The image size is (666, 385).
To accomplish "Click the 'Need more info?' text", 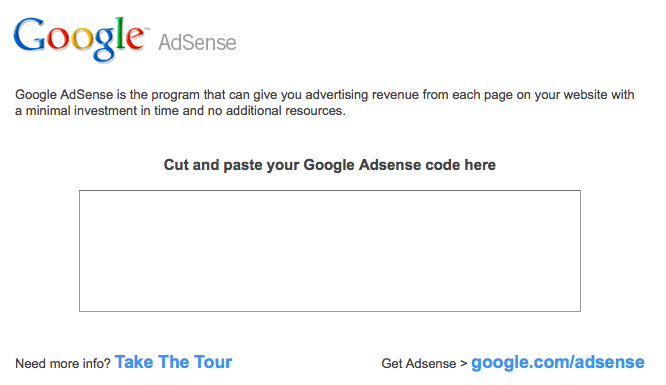I will 63,364.
